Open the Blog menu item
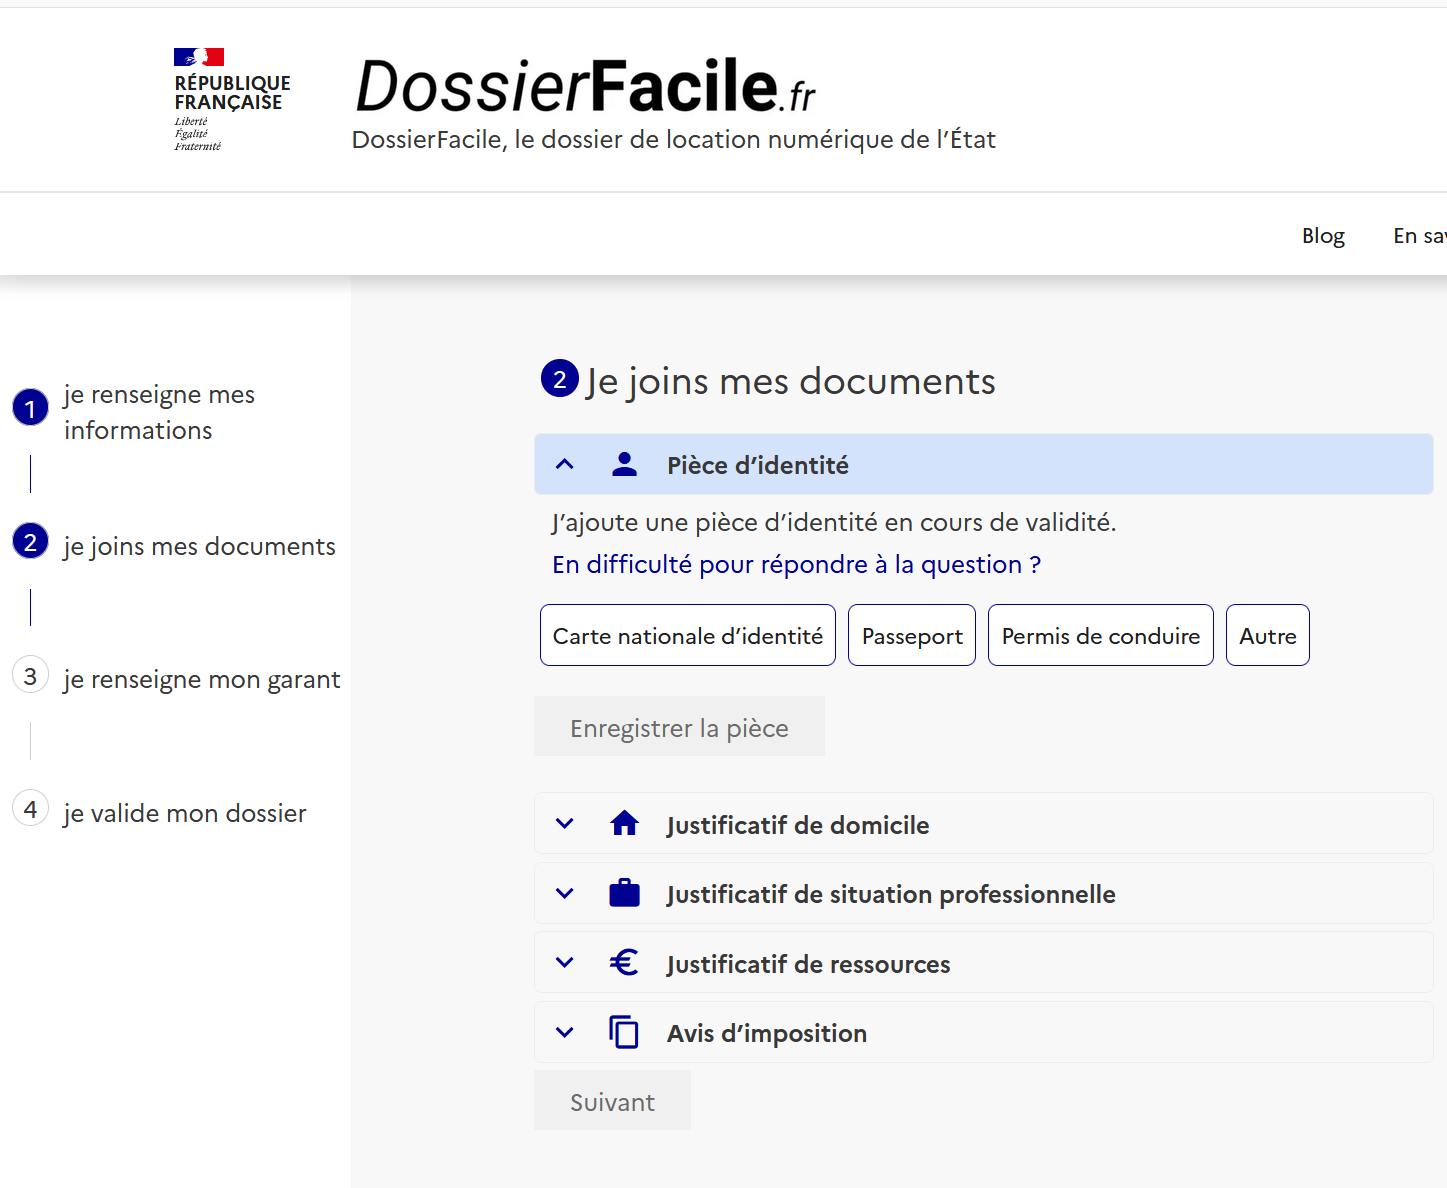The image size is (1447, 1188). coord(1323,235)
